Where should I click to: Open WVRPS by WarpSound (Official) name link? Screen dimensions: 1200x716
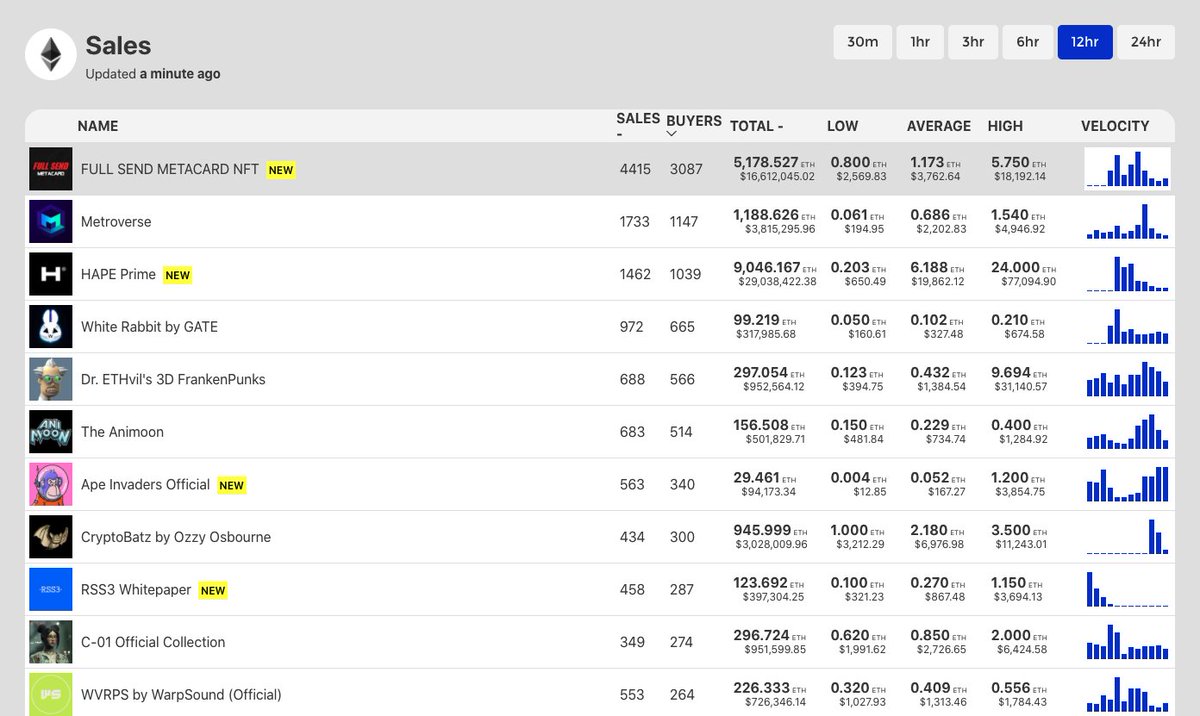click(181, 694)
